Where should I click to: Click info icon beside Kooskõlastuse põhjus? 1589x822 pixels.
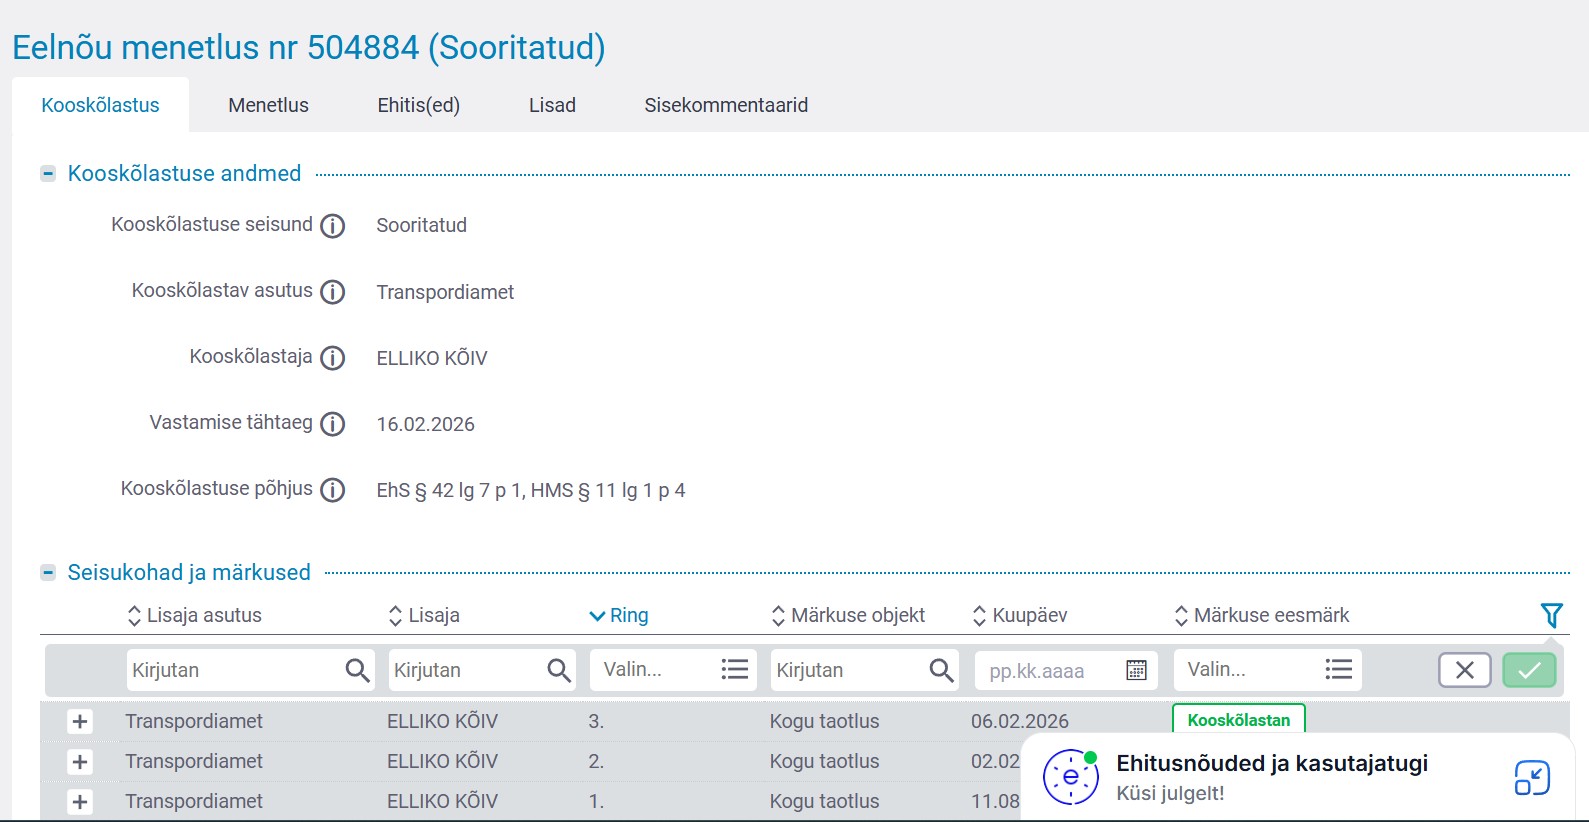coord(332,490)
